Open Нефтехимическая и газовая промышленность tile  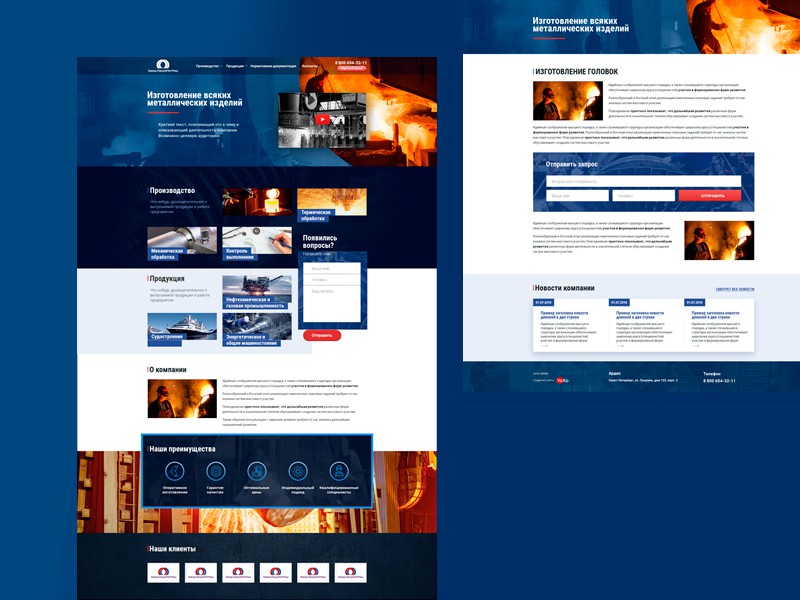click(x=257, y=292)
